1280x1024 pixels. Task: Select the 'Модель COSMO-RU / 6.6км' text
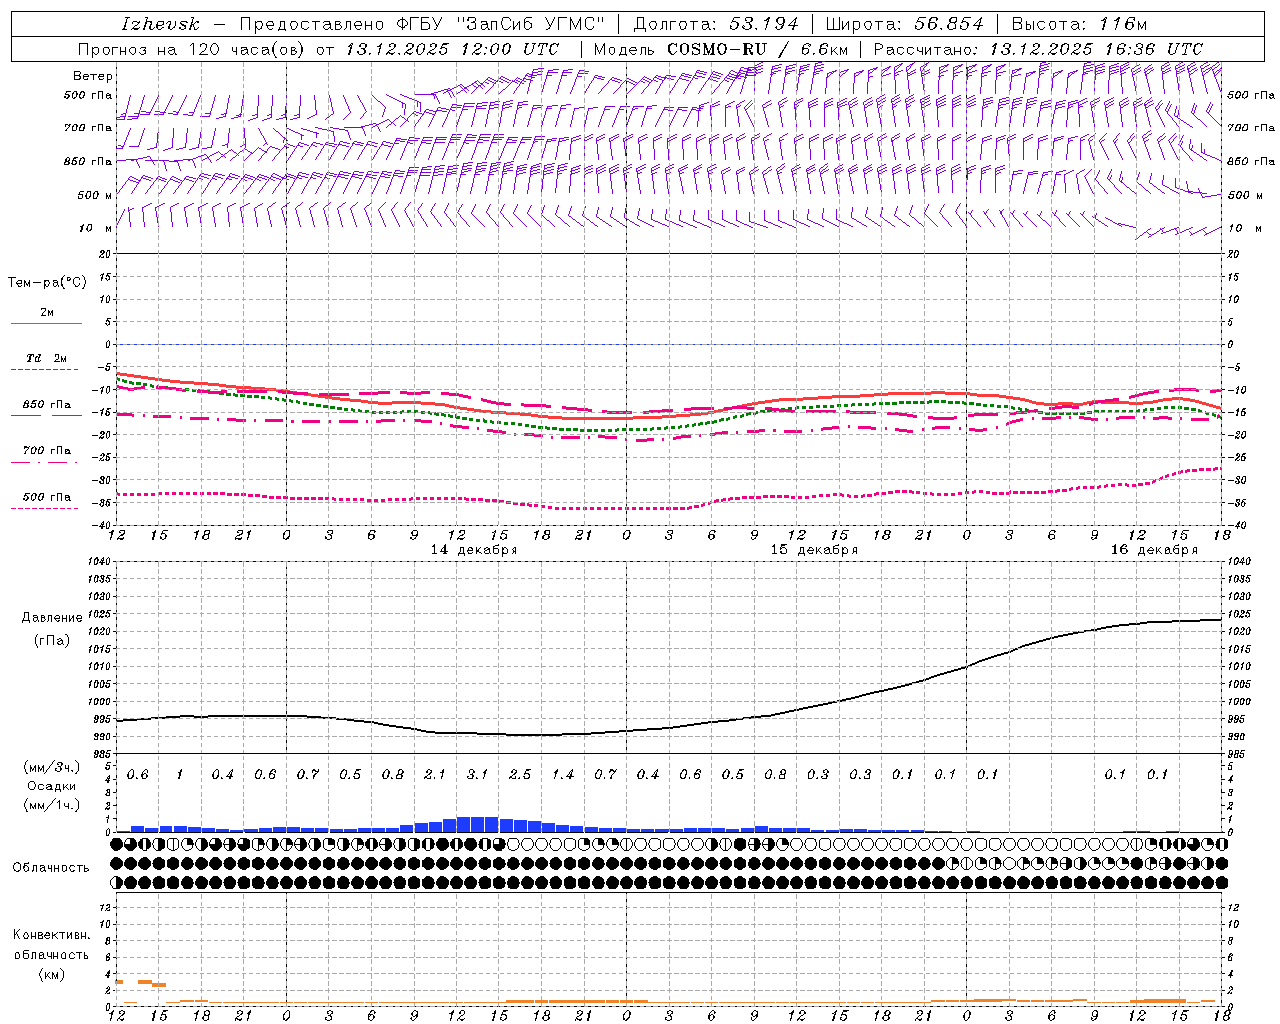(x=721, y=49)
